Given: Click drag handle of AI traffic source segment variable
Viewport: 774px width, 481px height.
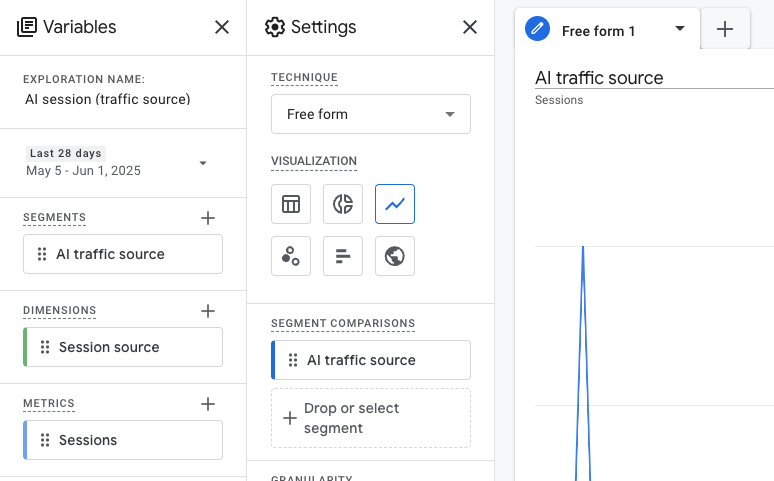Looking at the screenshot, I should pyautogui.click(x=42, y=254).
